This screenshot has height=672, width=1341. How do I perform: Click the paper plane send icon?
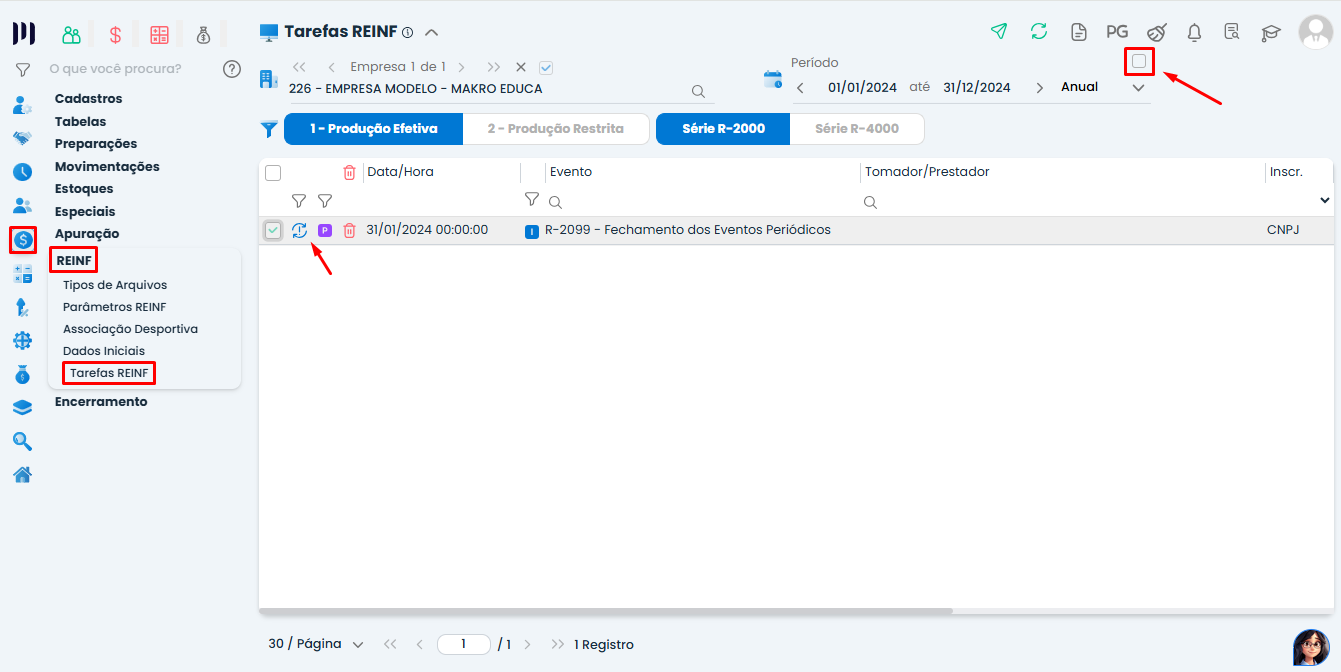[x=998, y=31]
